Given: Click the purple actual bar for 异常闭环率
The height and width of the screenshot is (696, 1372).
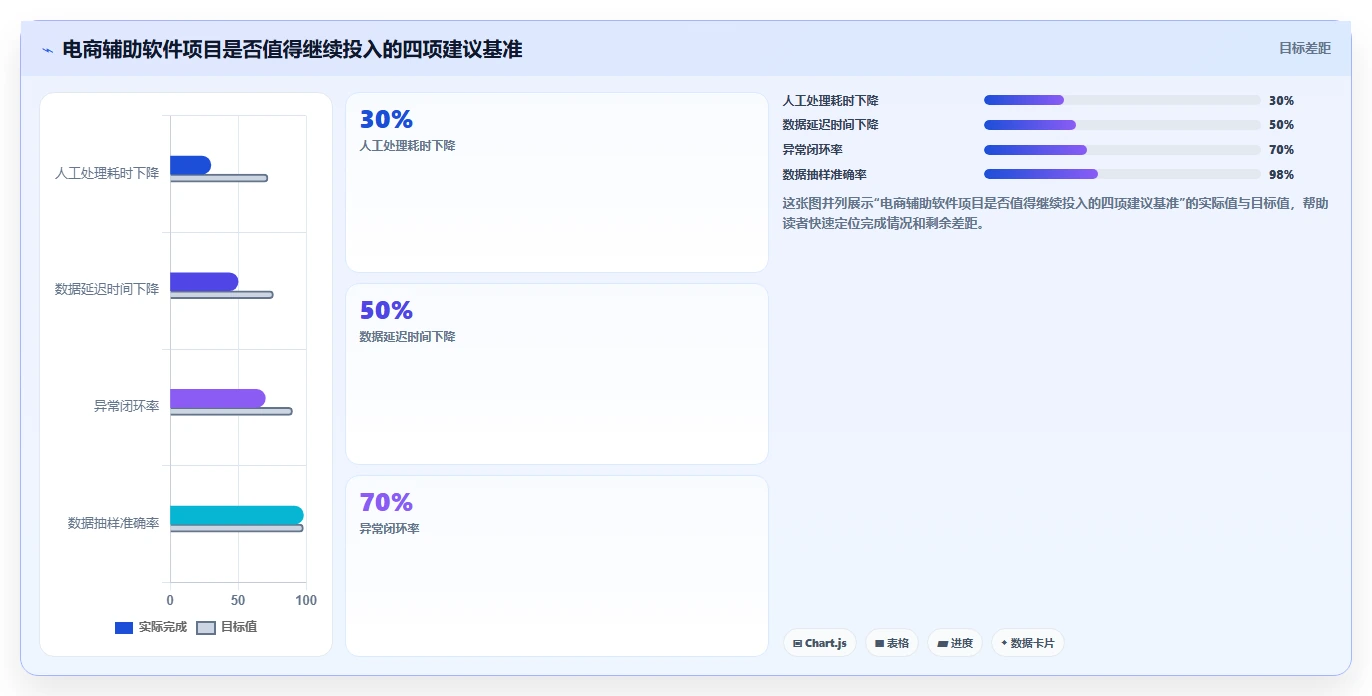Looking at the screenshot, I should (x=217, y=398).
